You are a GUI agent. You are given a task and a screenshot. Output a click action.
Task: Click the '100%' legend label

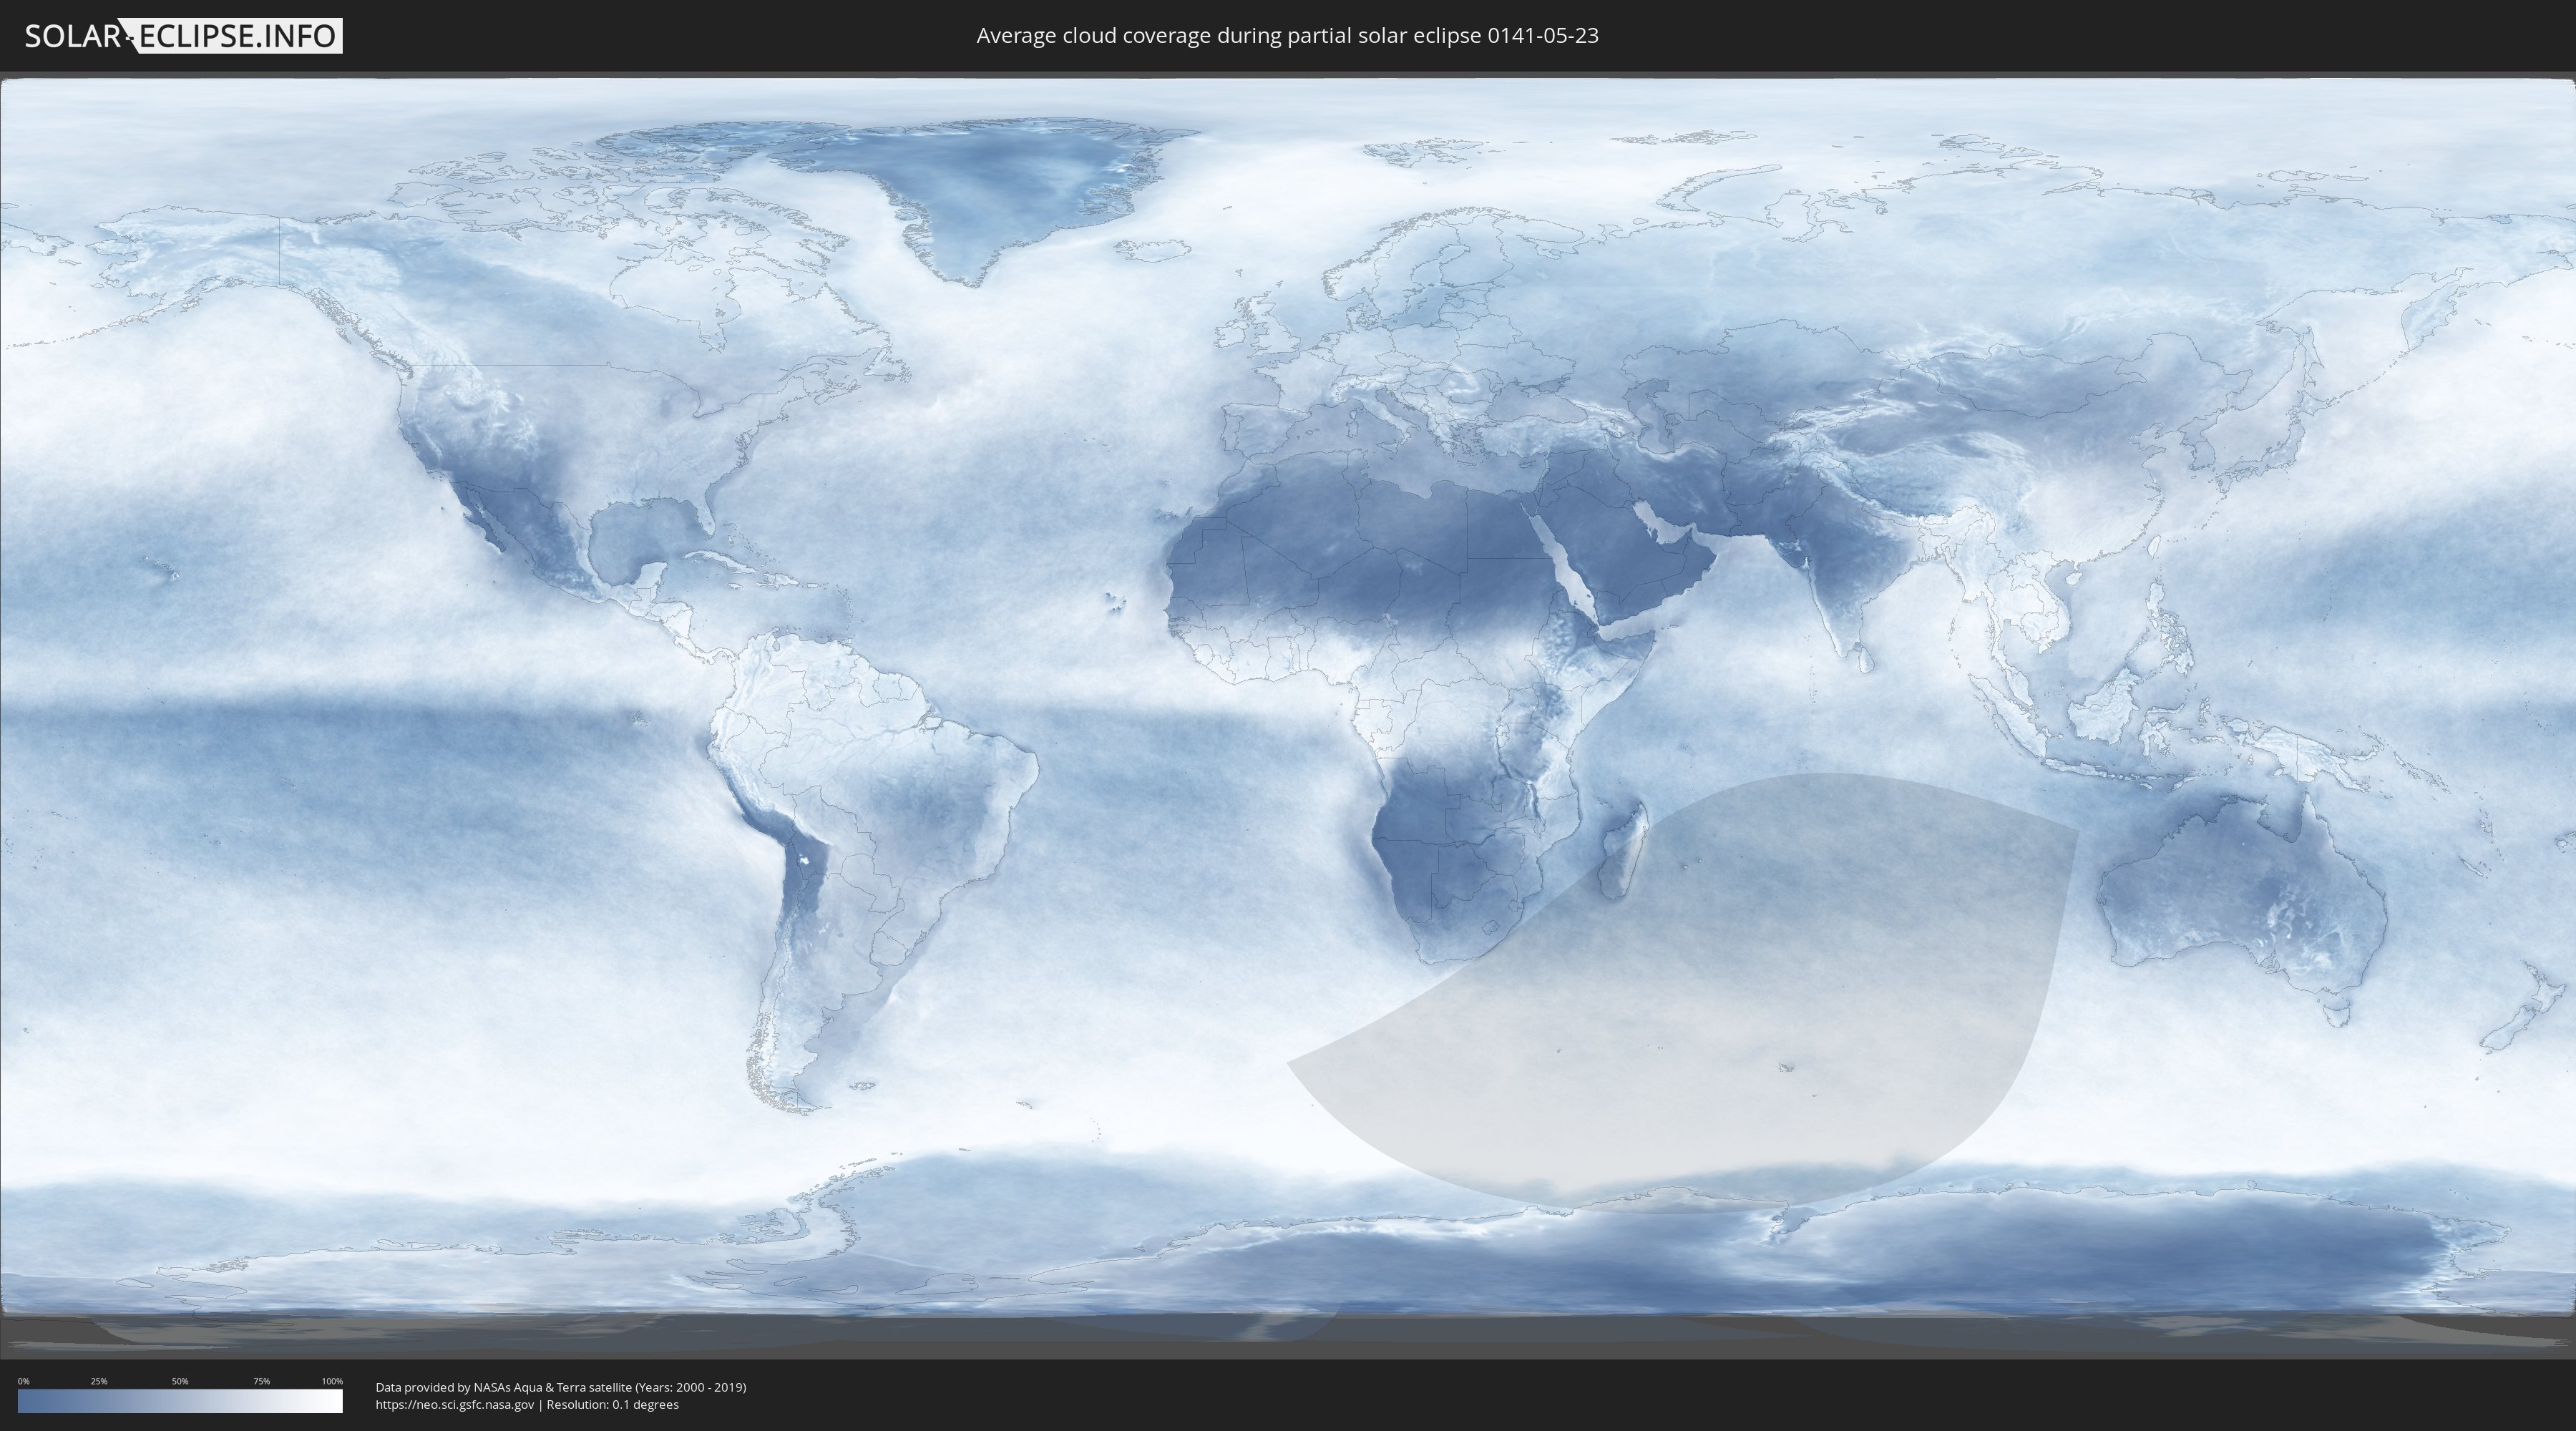[x=332, y=1381]
